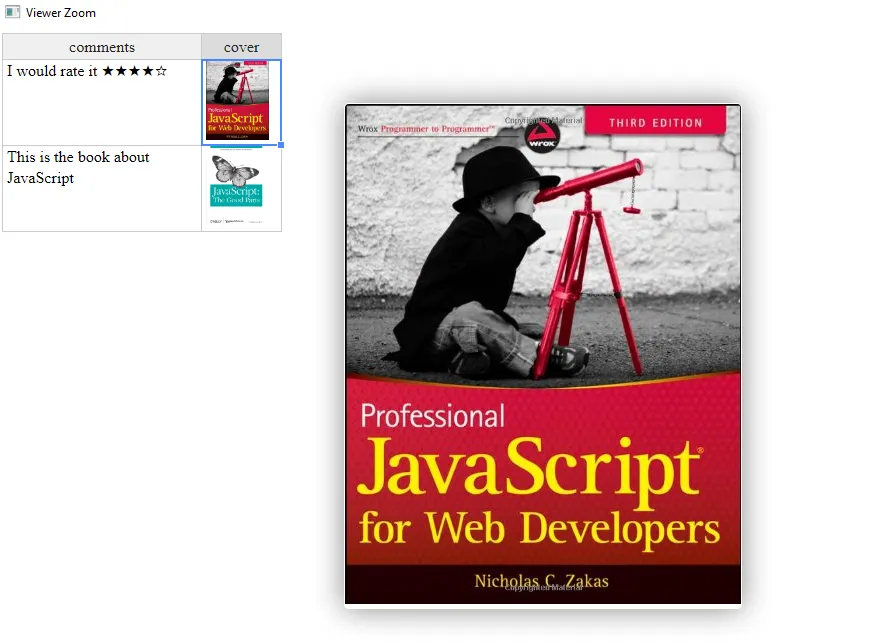
Task: Click 'This is the book about JavaScript' cell
Action: click(x=102, y=188)
